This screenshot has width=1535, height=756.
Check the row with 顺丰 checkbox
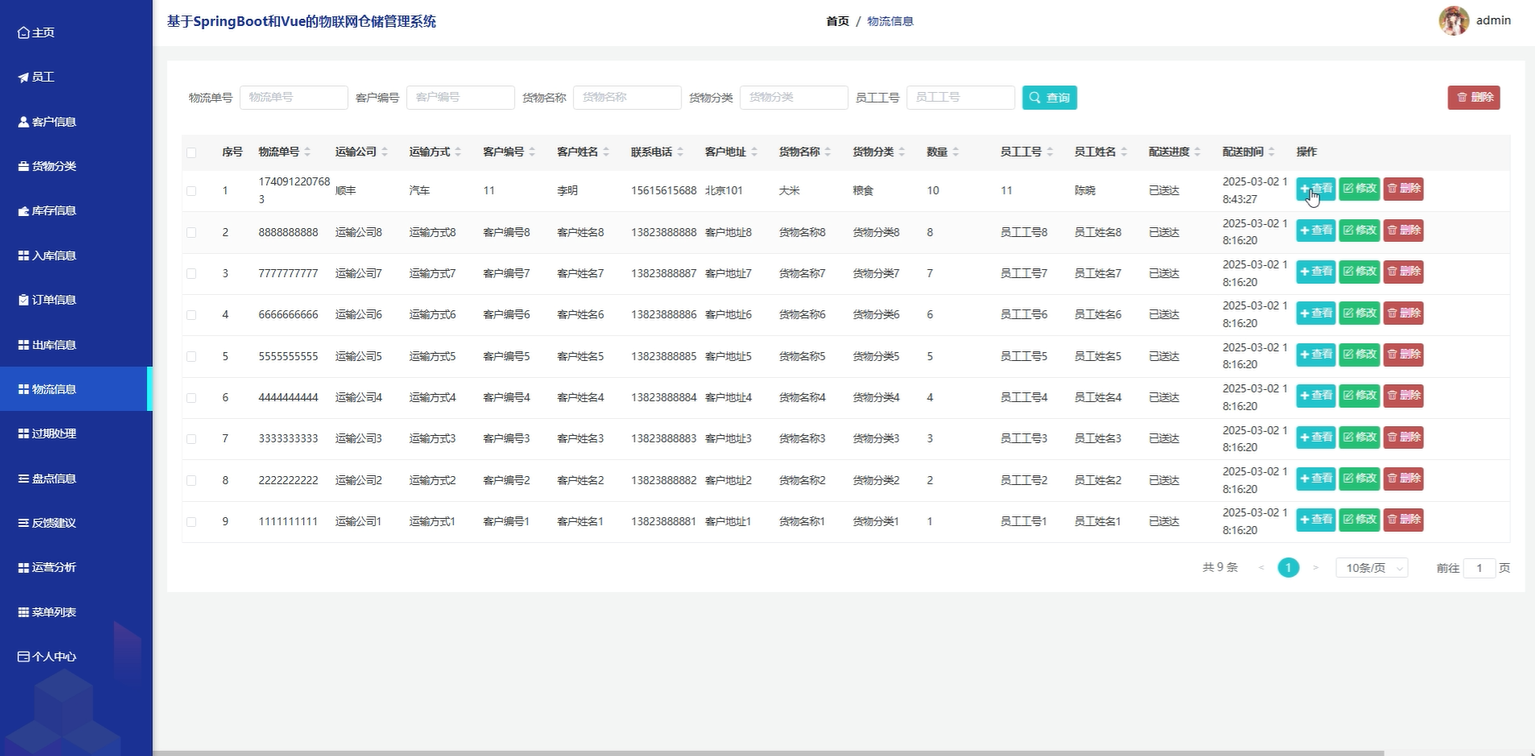(x=191, y=190)
